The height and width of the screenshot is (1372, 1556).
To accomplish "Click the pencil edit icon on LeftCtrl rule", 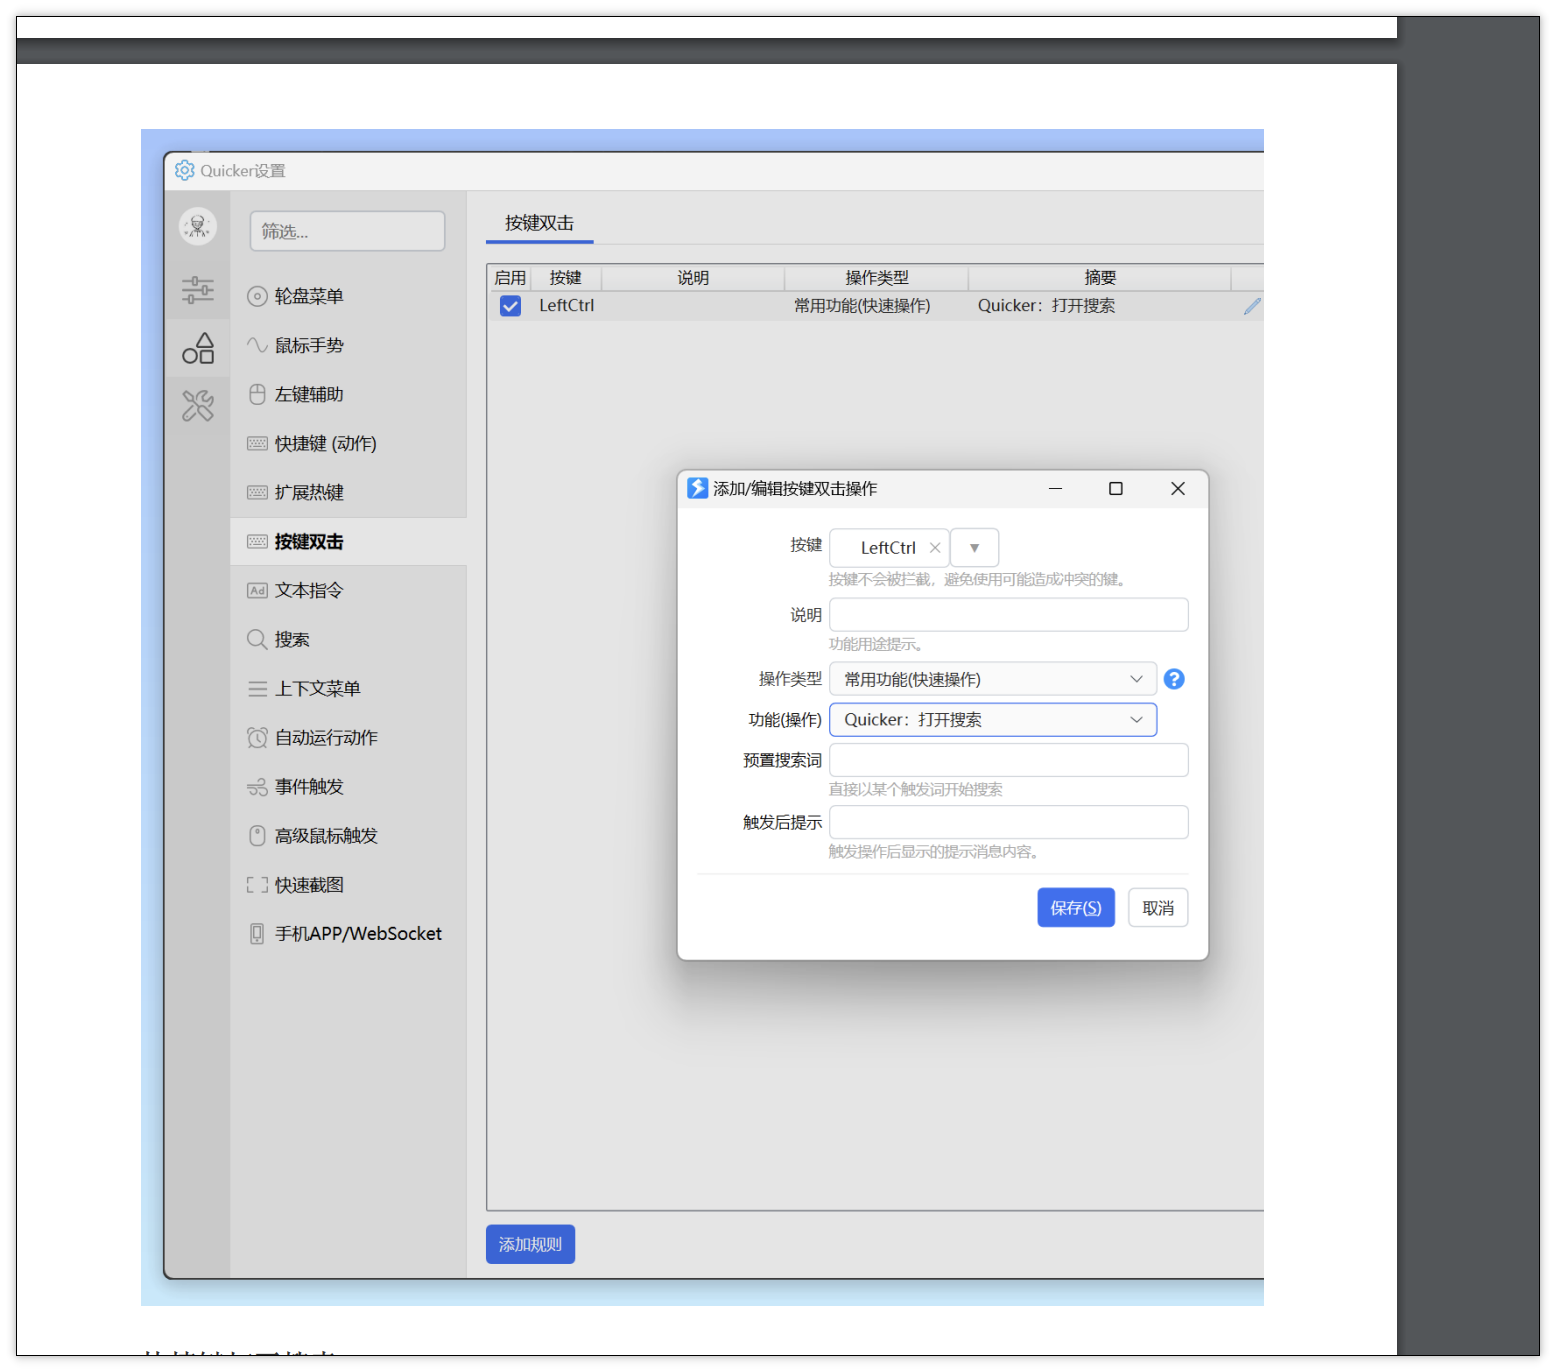I will pyautogui.click(x=1252, y=306).
